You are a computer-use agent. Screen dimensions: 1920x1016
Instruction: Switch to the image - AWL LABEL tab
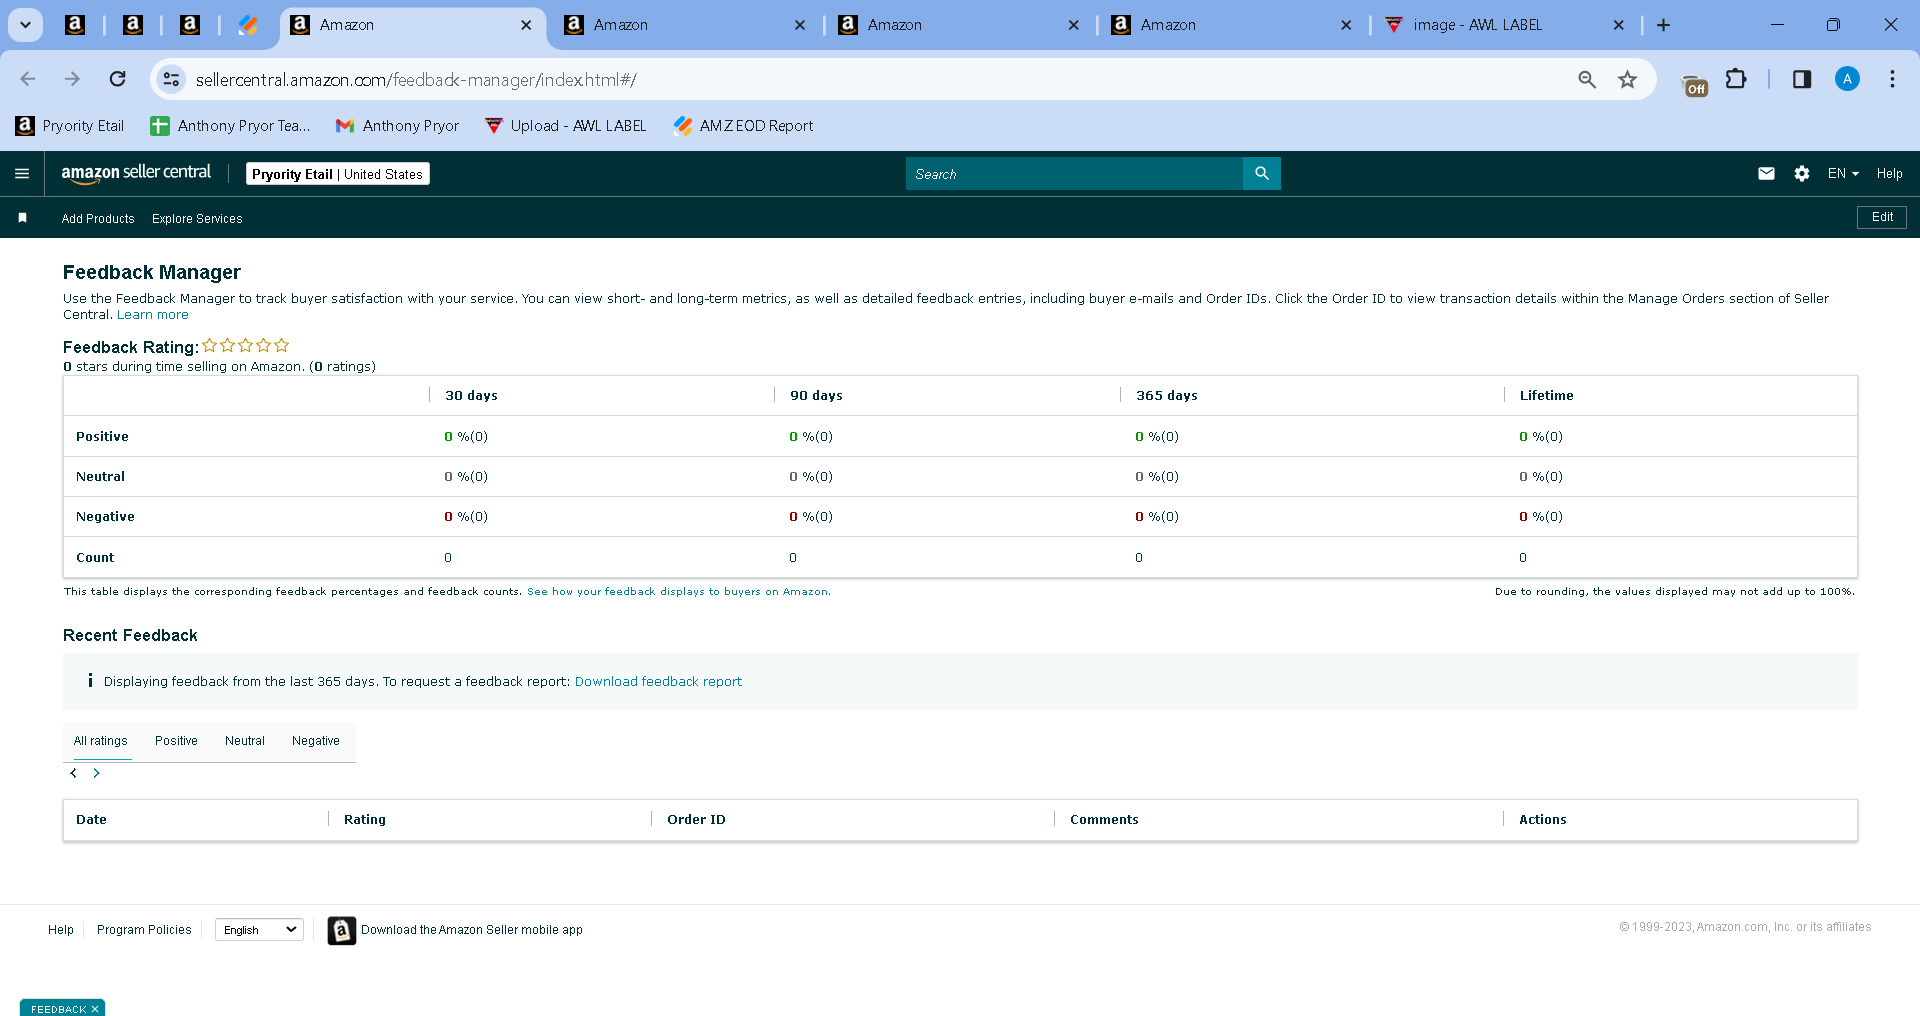pyautogui.click(x=1477, y=25)
